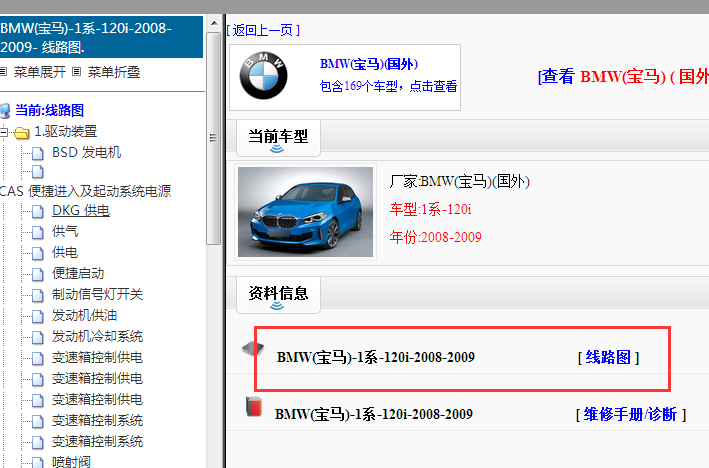Click the 厂家:BMW(宝马)(国外) text
Image resolution: width=709 pixels, height=468 pixels.
click(459, 182)
